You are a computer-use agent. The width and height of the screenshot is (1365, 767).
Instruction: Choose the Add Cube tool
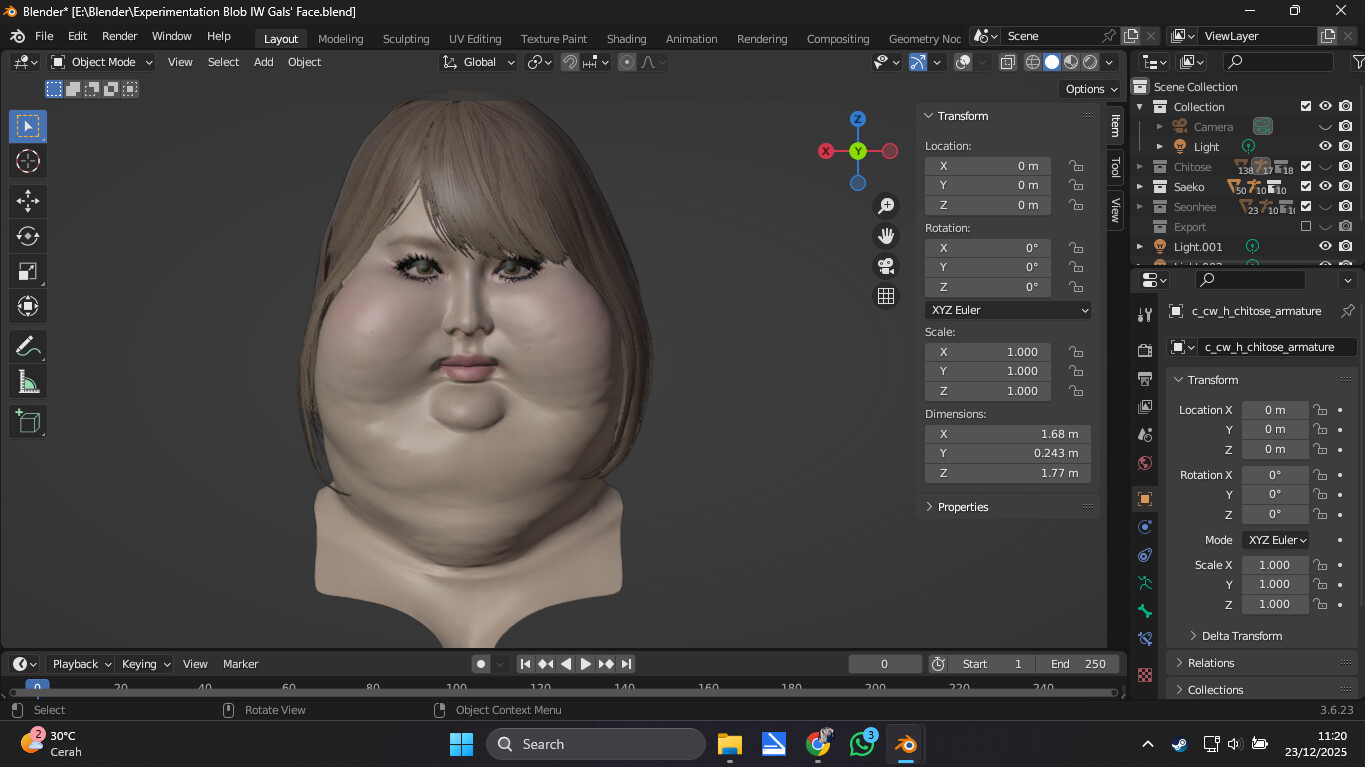point(28,421)
